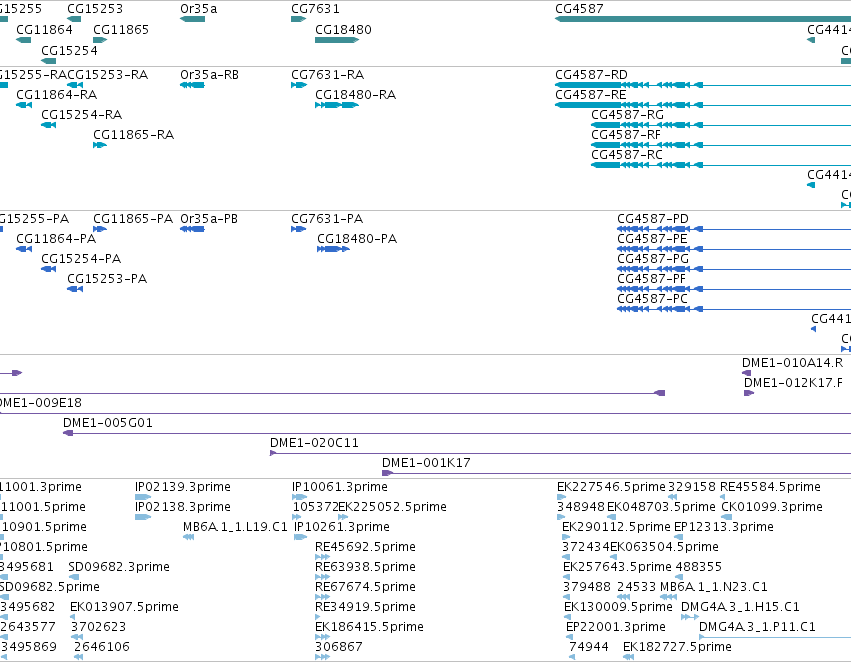Click protein CG7631-PA label

327,219
